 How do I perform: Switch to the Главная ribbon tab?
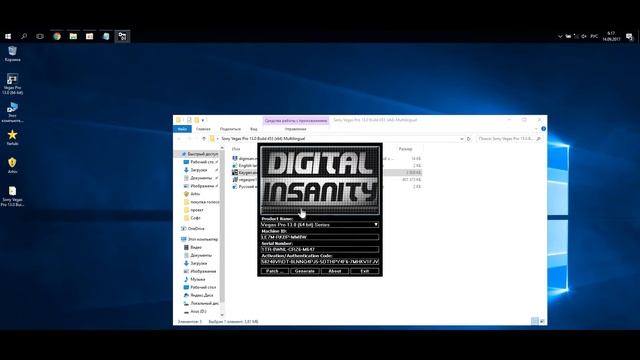pos(203,129)
